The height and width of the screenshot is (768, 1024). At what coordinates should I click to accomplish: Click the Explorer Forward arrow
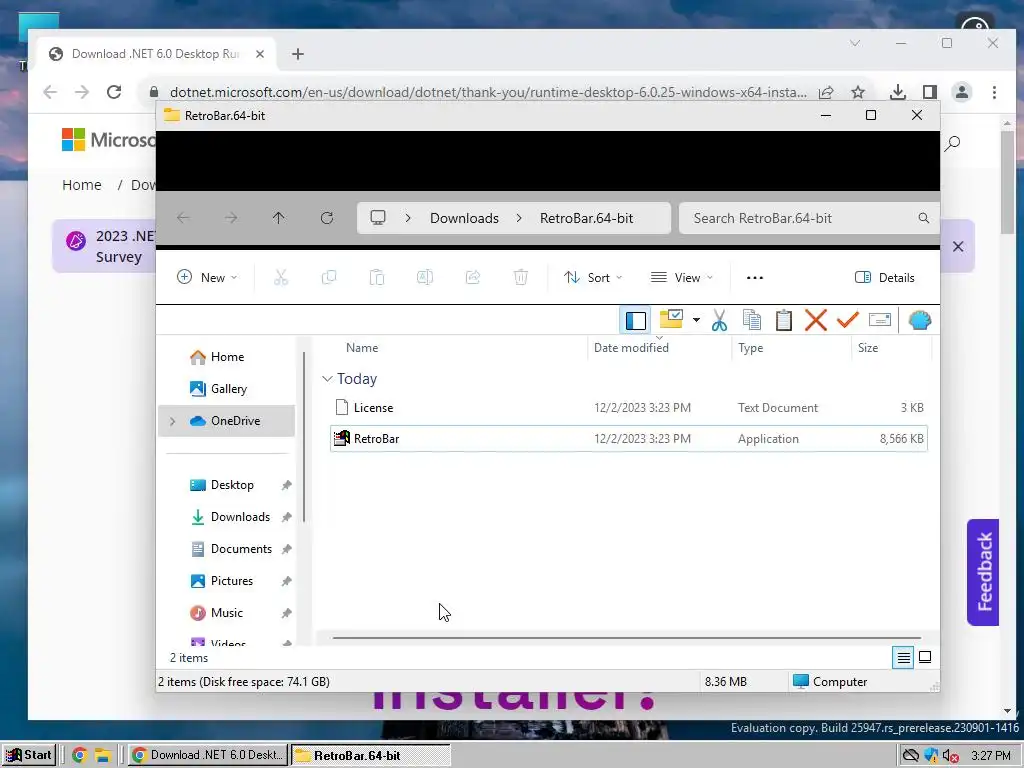231,218
